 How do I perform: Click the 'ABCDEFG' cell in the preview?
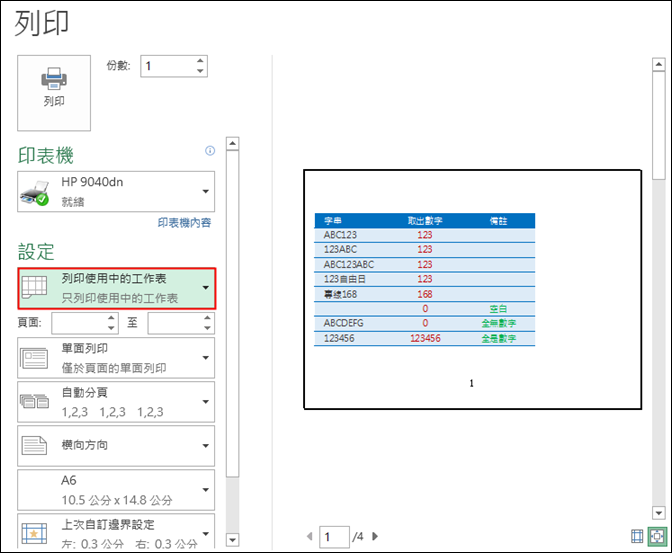coord(344,323)
